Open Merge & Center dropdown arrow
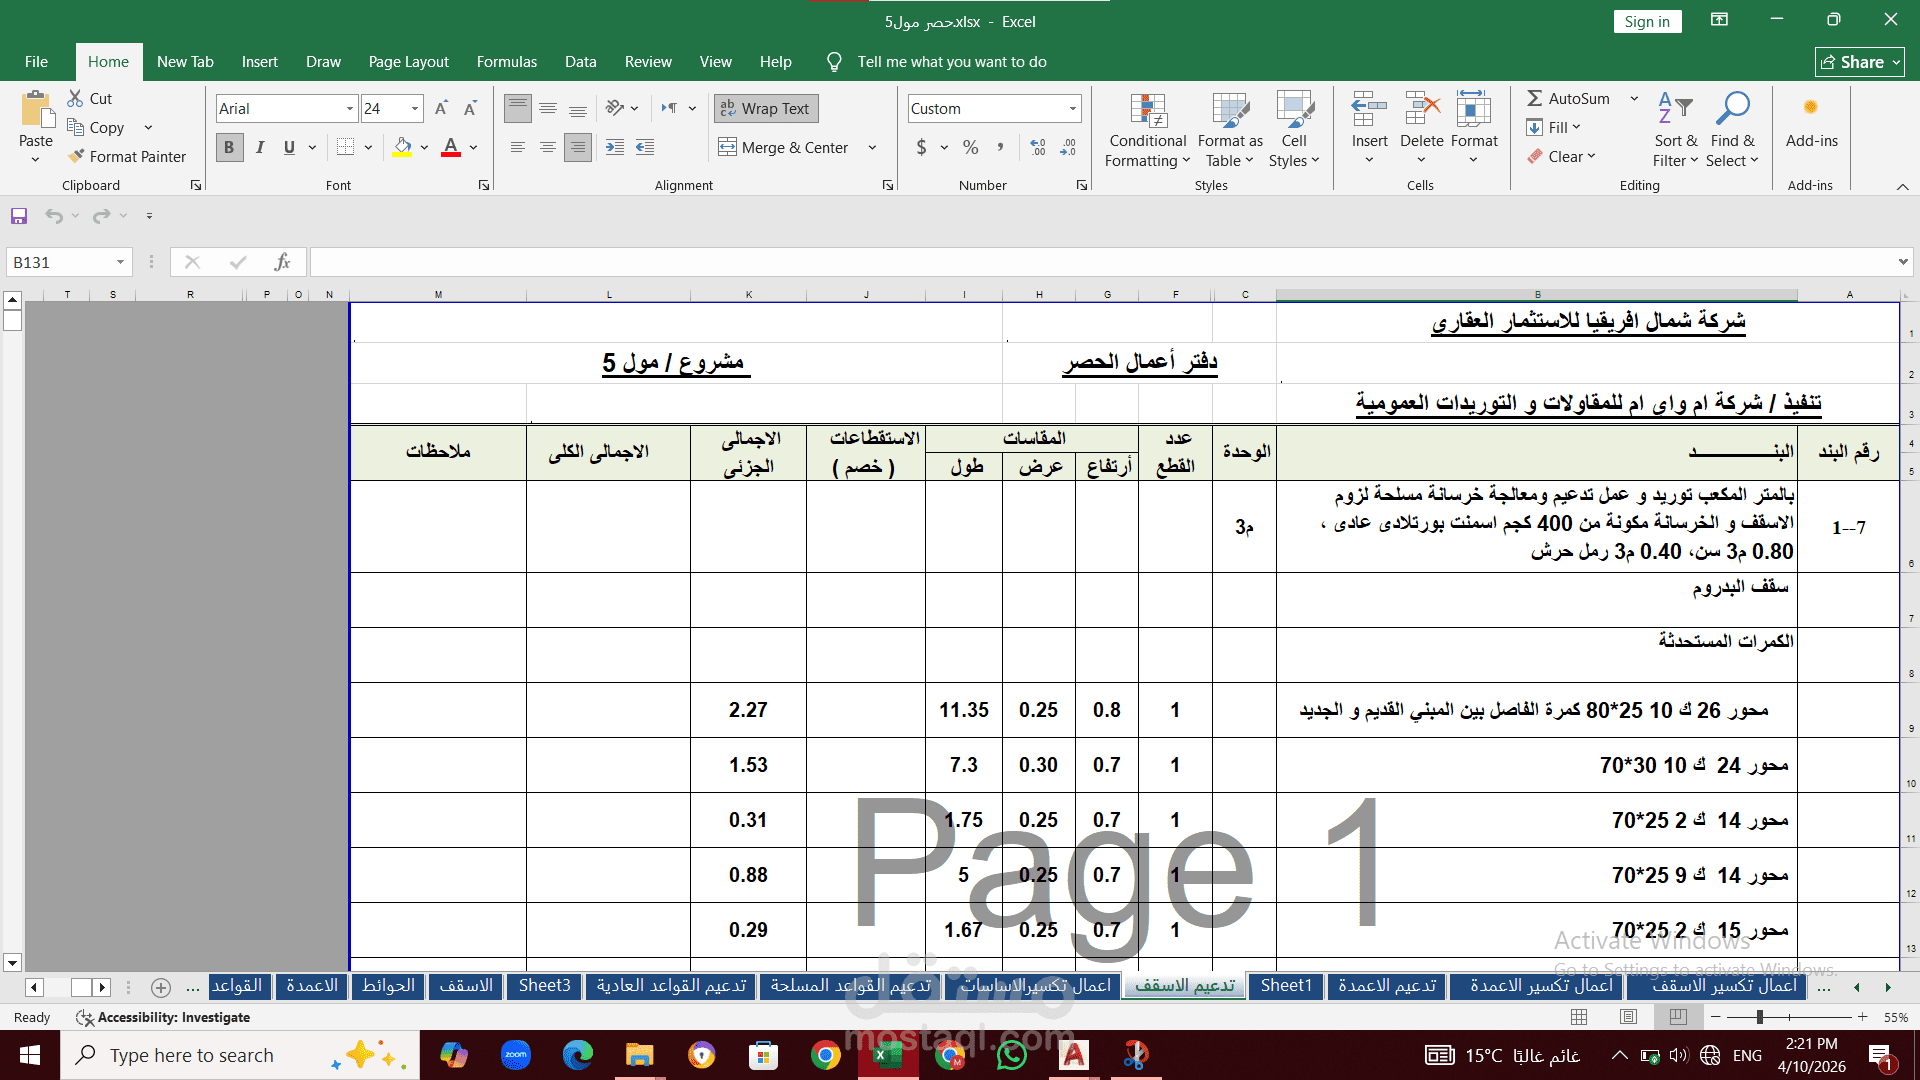Screen dimensions: 1920x1080 pos(872,147)
